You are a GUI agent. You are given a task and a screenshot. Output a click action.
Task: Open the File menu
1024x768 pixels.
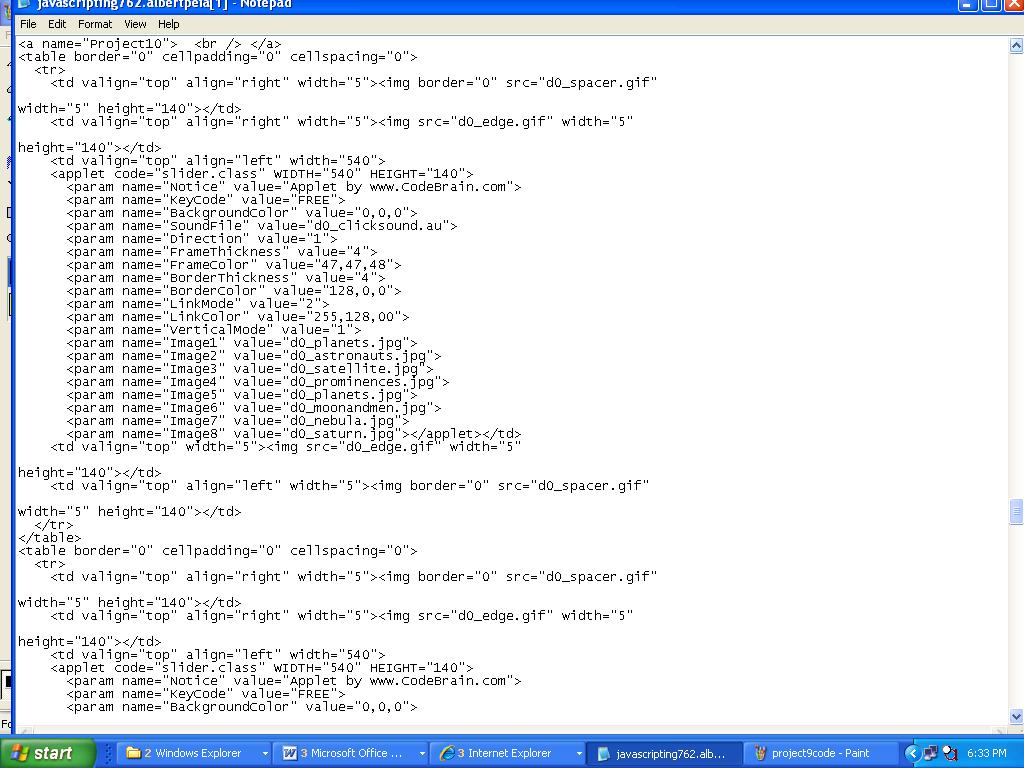[28, 24]
